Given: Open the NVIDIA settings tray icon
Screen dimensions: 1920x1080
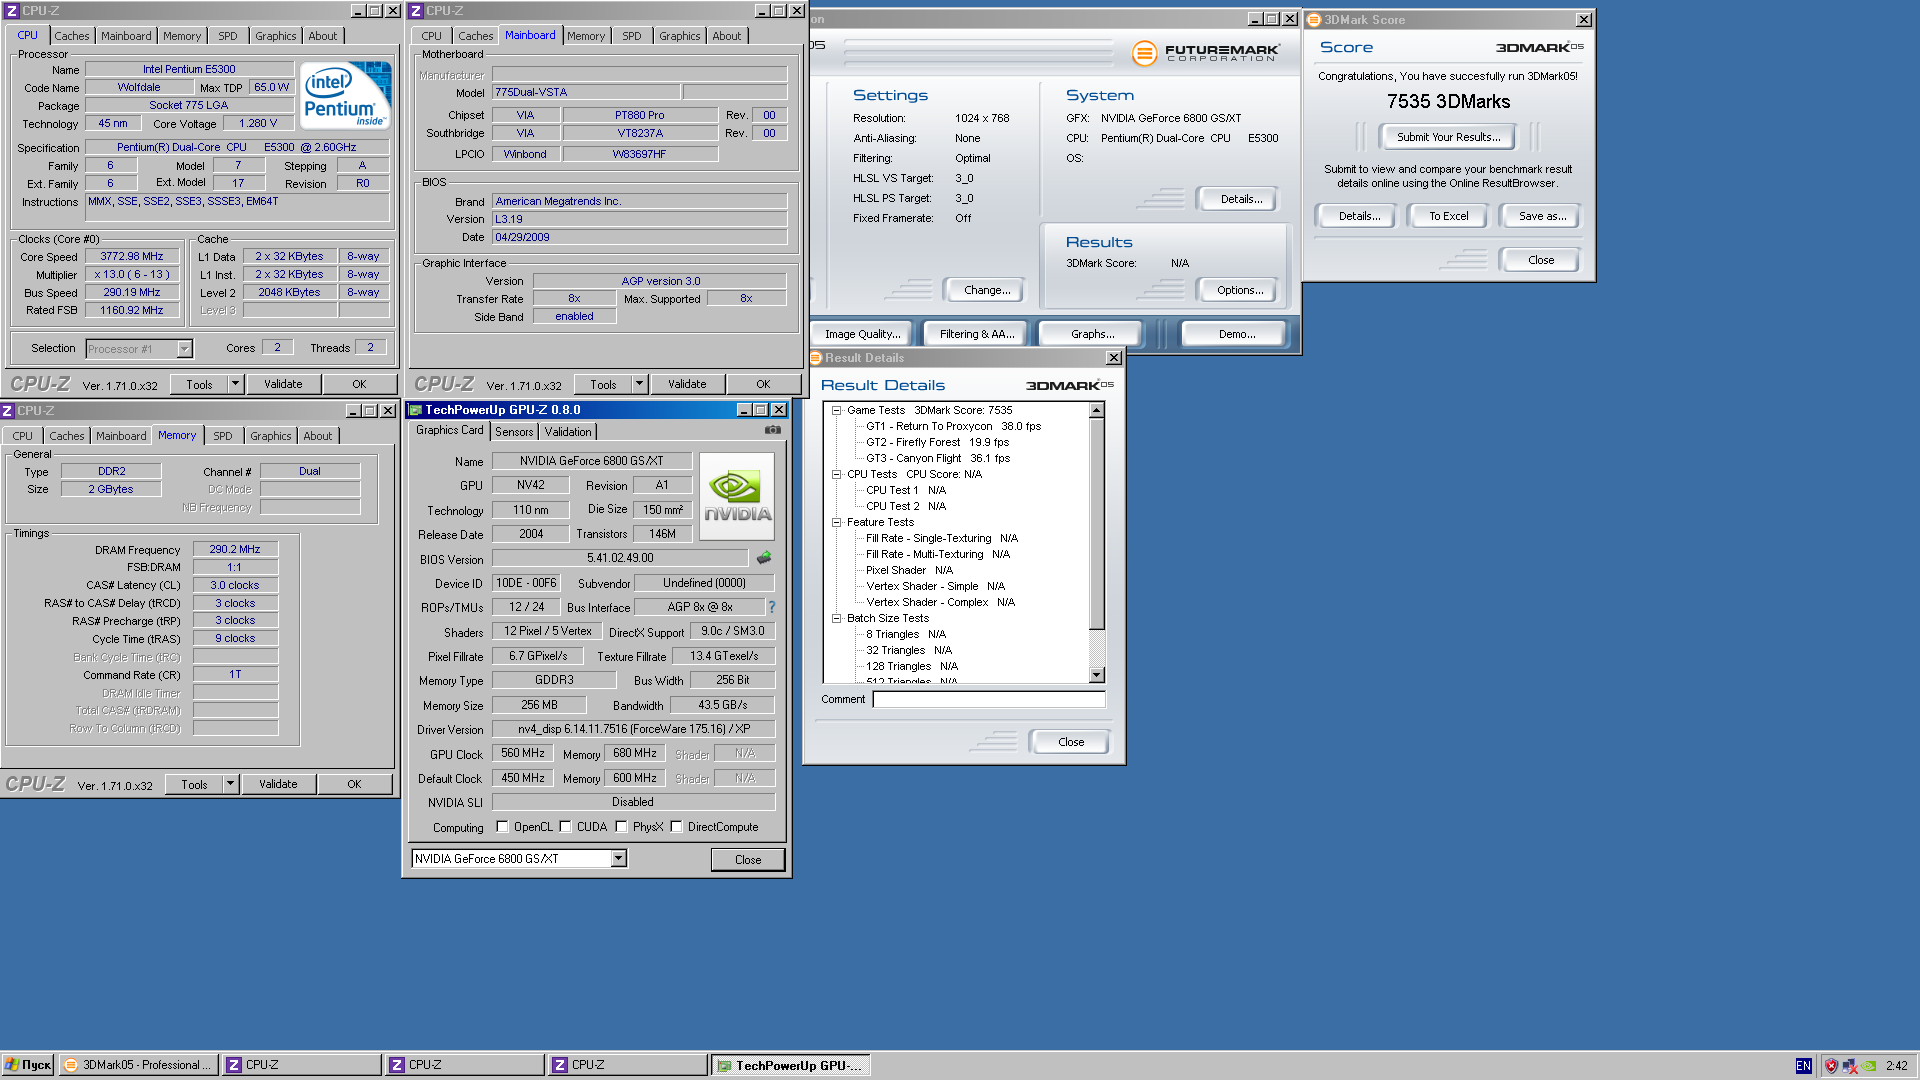Looking at the screenshot, I should click(1869, 1066).
